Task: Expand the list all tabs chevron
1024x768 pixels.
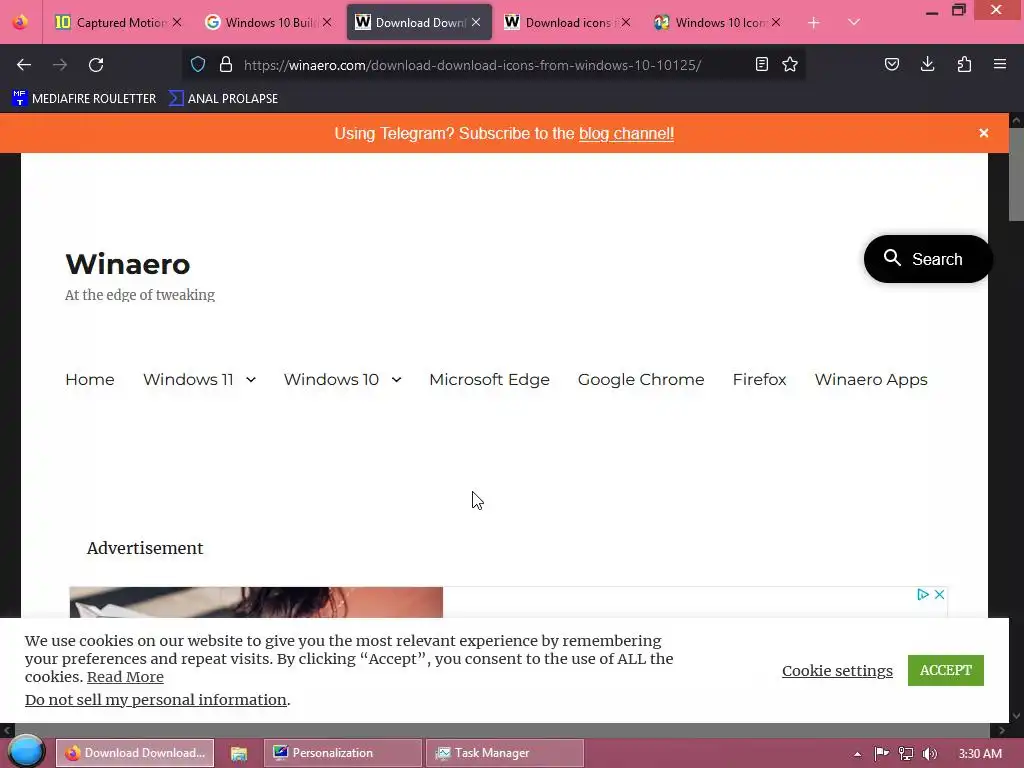Action: pos(854,22)
